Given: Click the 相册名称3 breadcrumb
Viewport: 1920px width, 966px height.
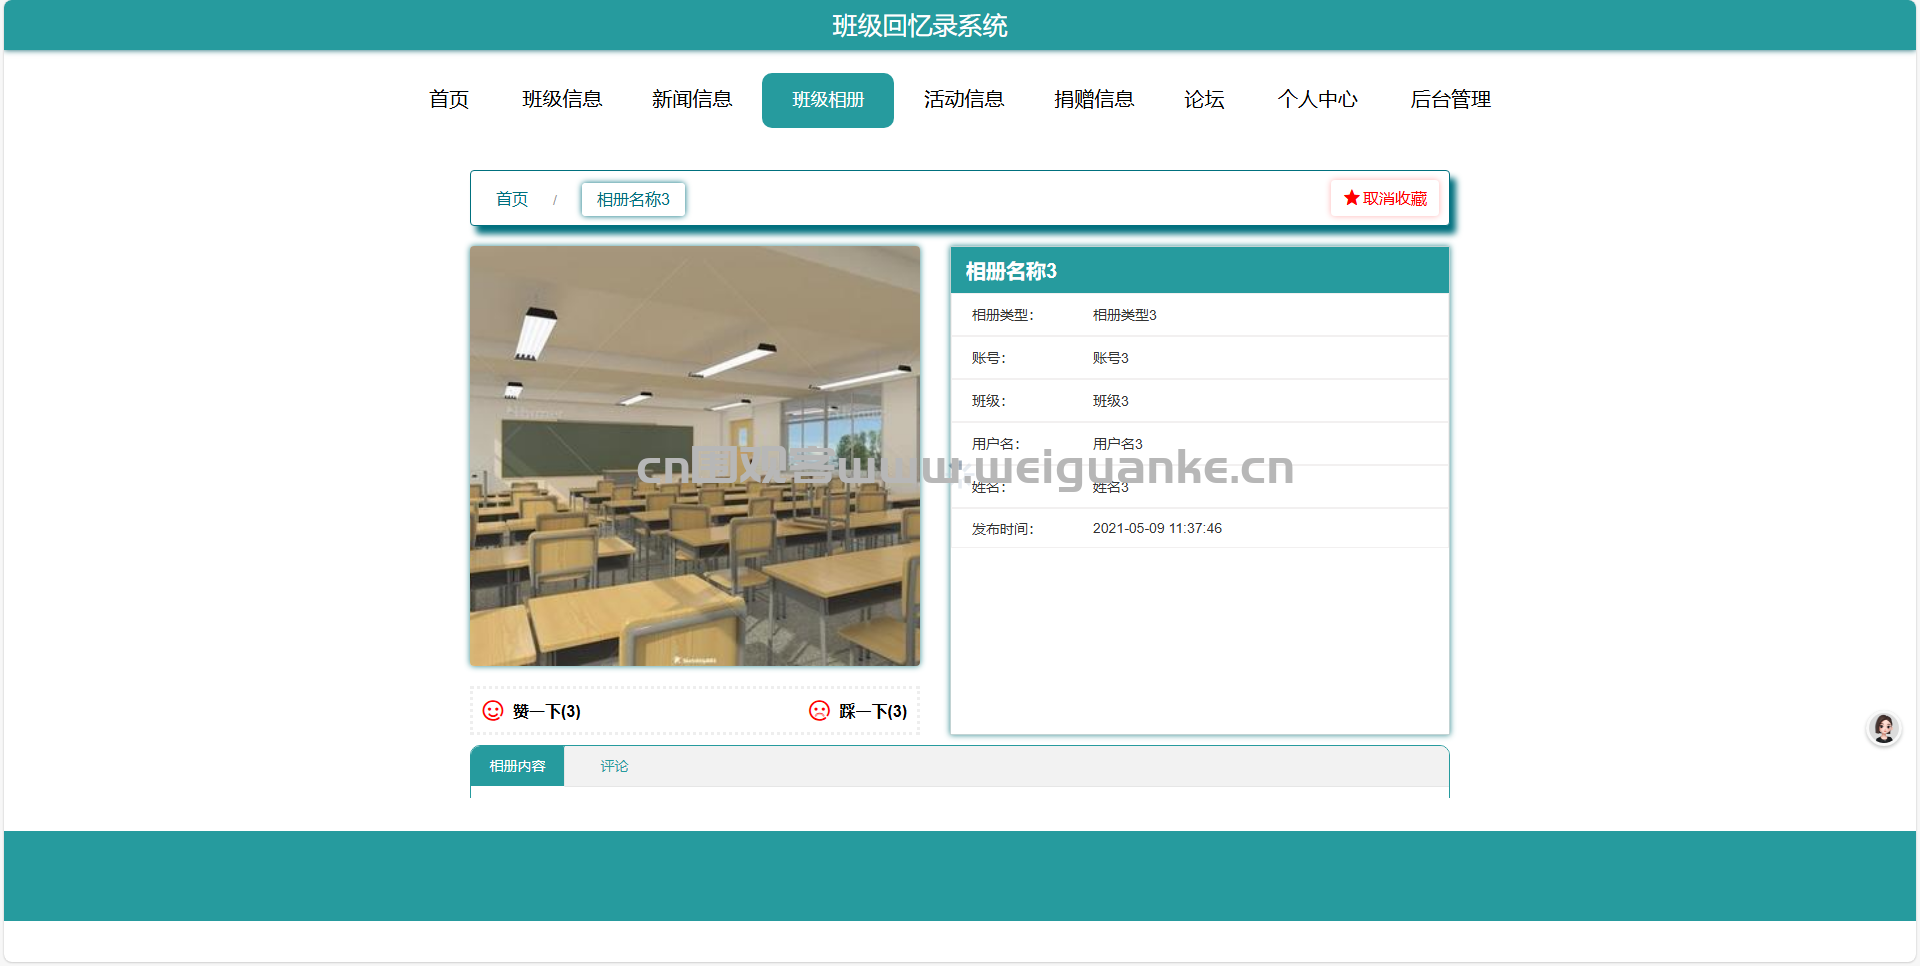Looking at the screenshot, I should pos(633,199).
